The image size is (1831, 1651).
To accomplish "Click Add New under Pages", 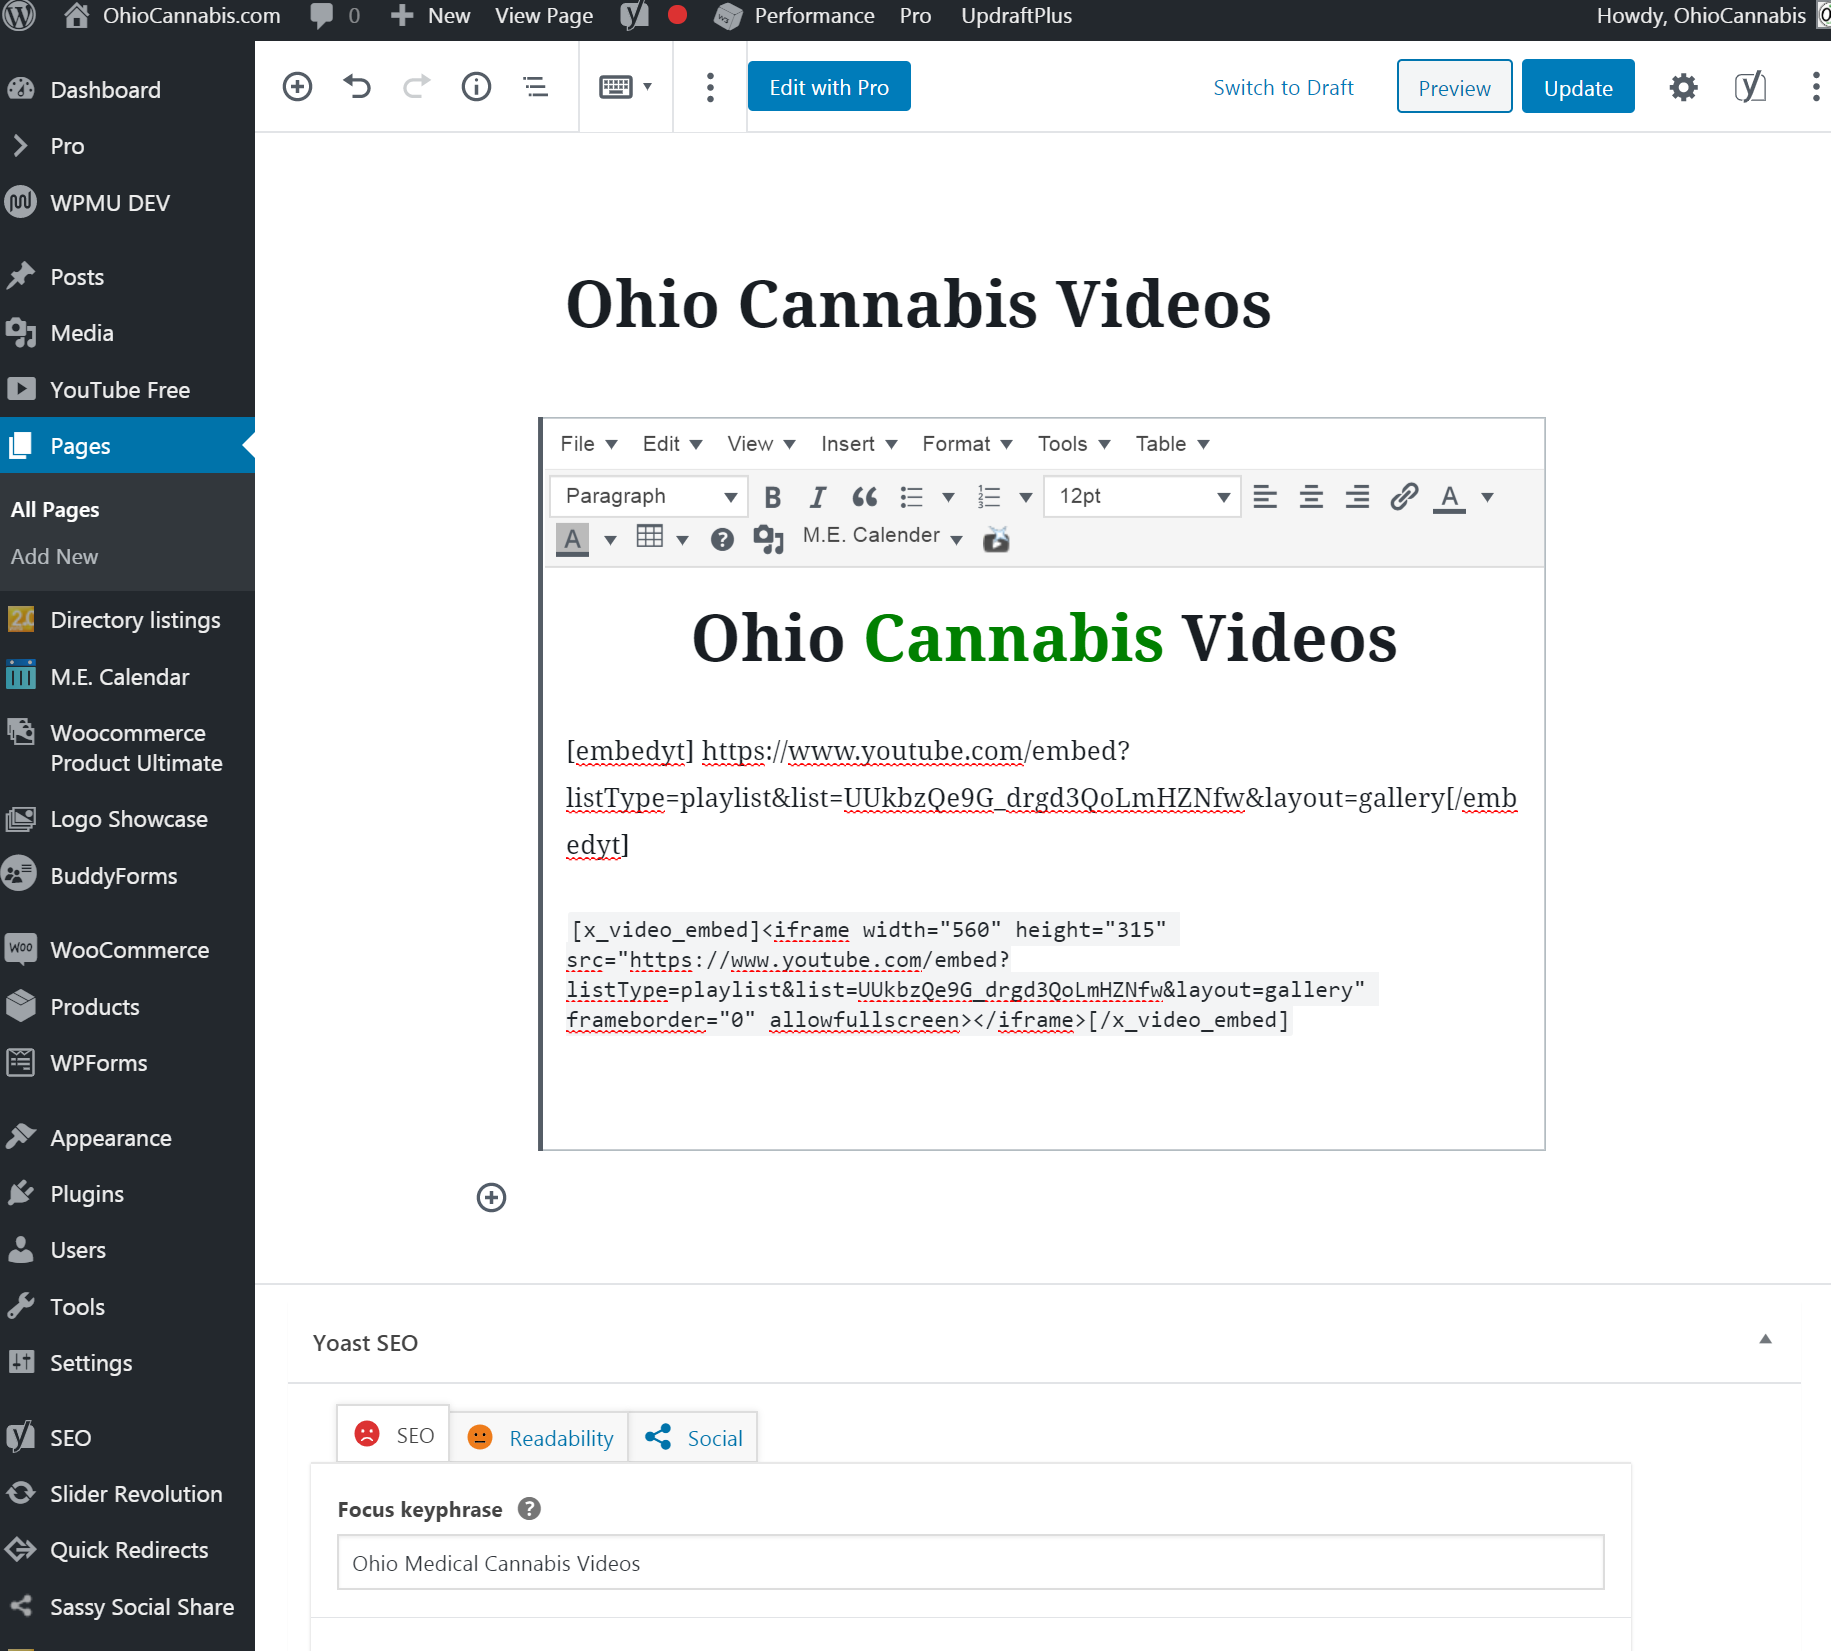I will pyautogui.click(x=54, y=557).
